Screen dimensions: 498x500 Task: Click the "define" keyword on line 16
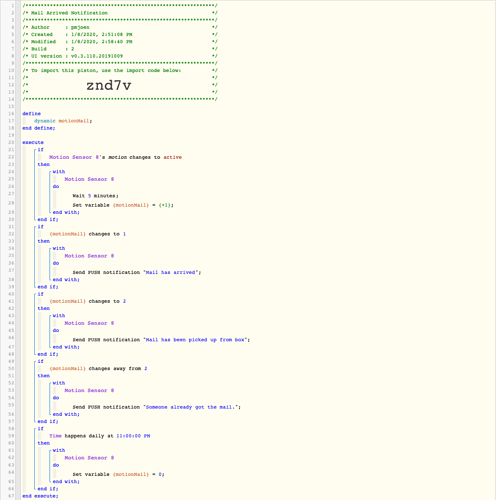pyautogui.click(x=32, y=114)
